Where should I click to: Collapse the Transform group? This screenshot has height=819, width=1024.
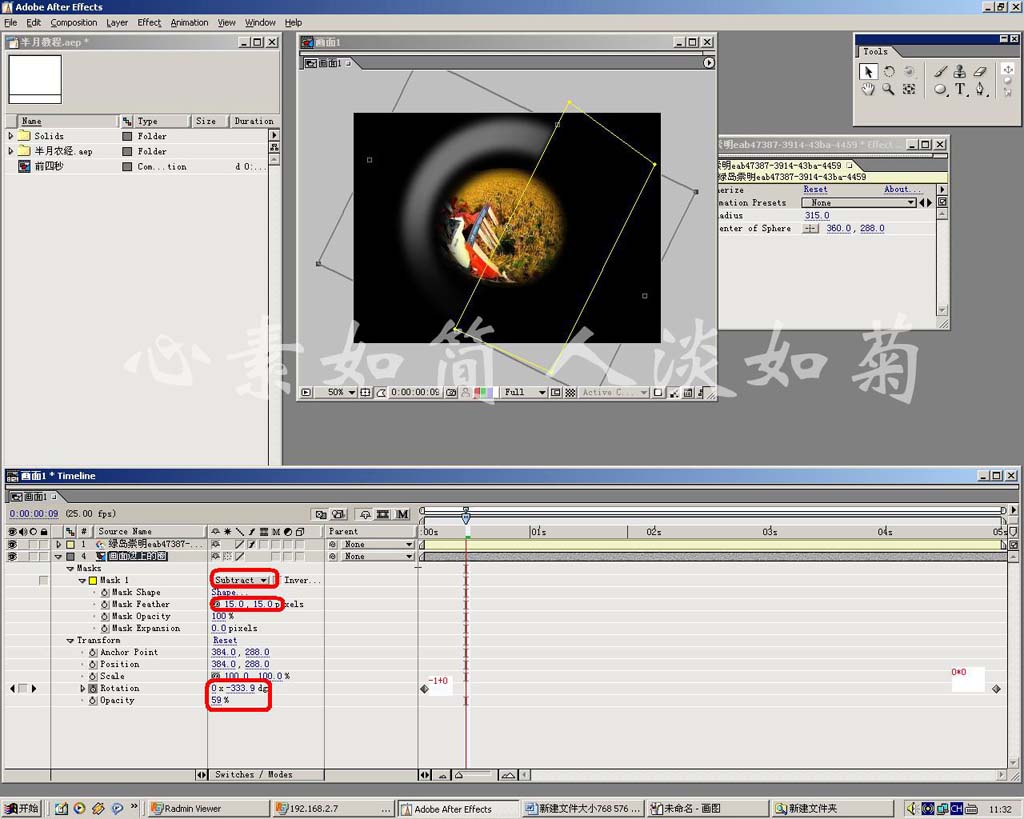click(70, 641)
